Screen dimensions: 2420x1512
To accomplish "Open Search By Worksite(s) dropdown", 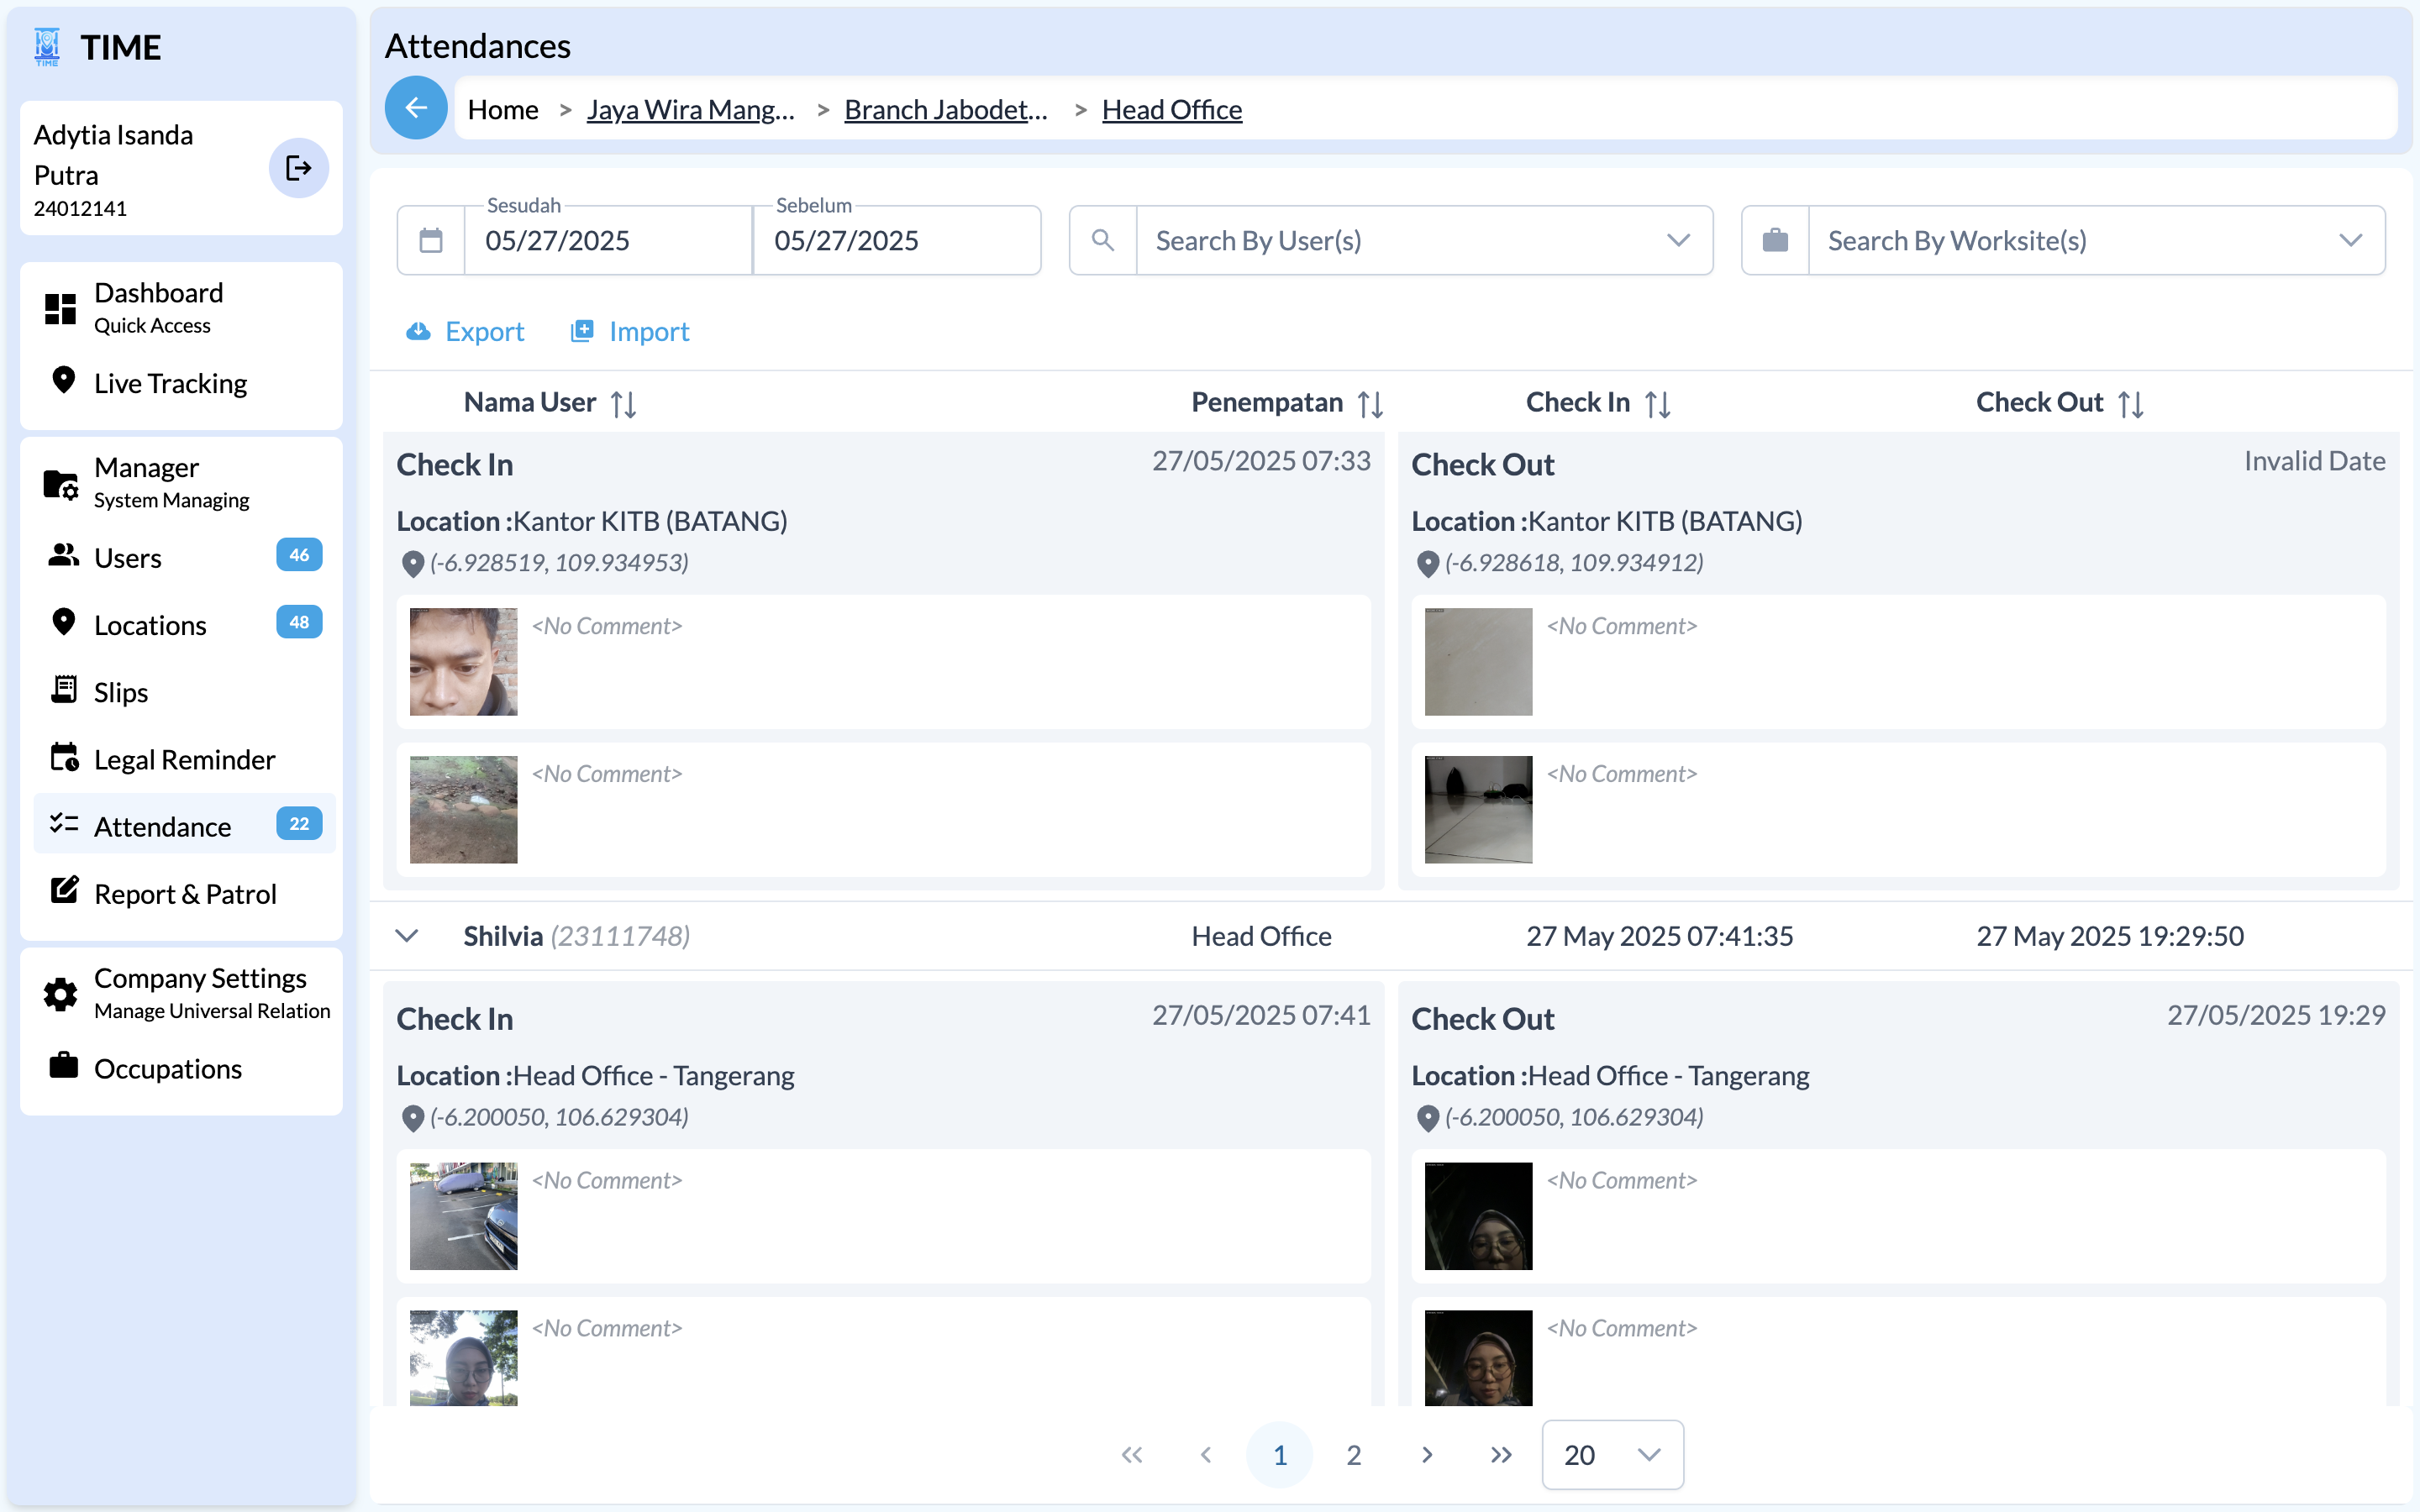I will click(x=2350, y=241).
